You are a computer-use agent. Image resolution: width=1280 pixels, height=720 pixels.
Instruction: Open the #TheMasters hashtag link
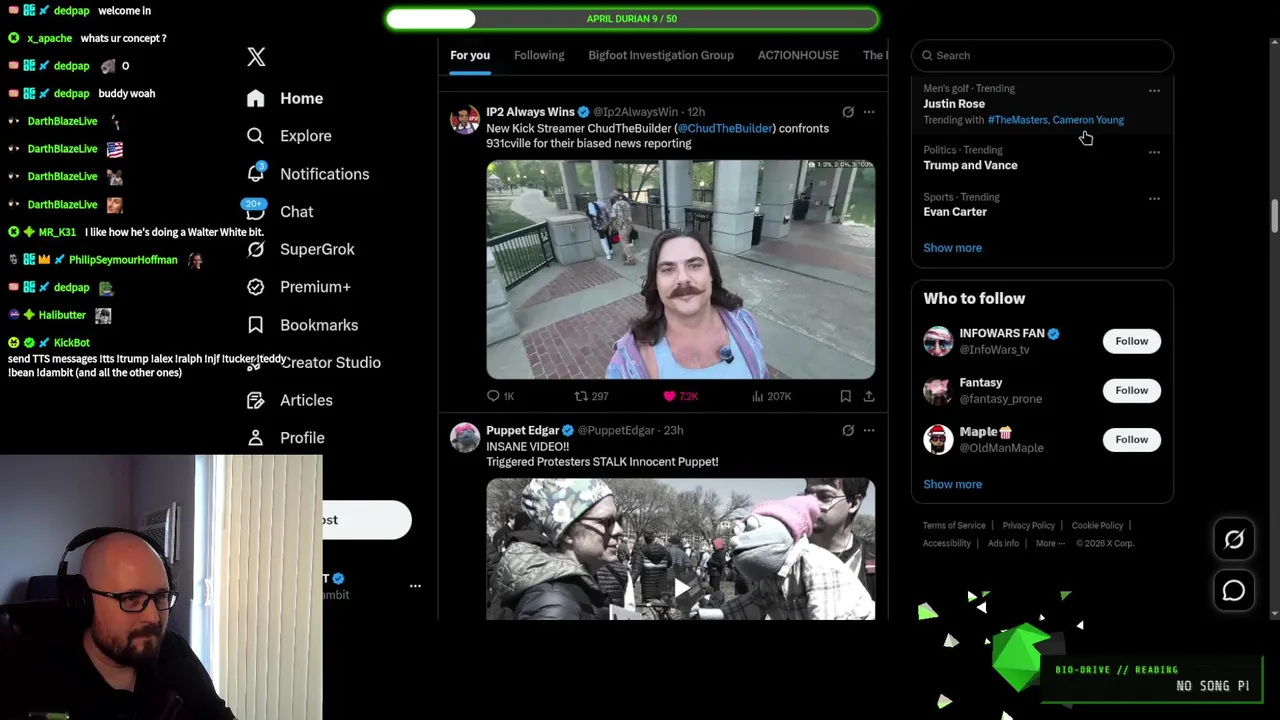pos(1018,120)
